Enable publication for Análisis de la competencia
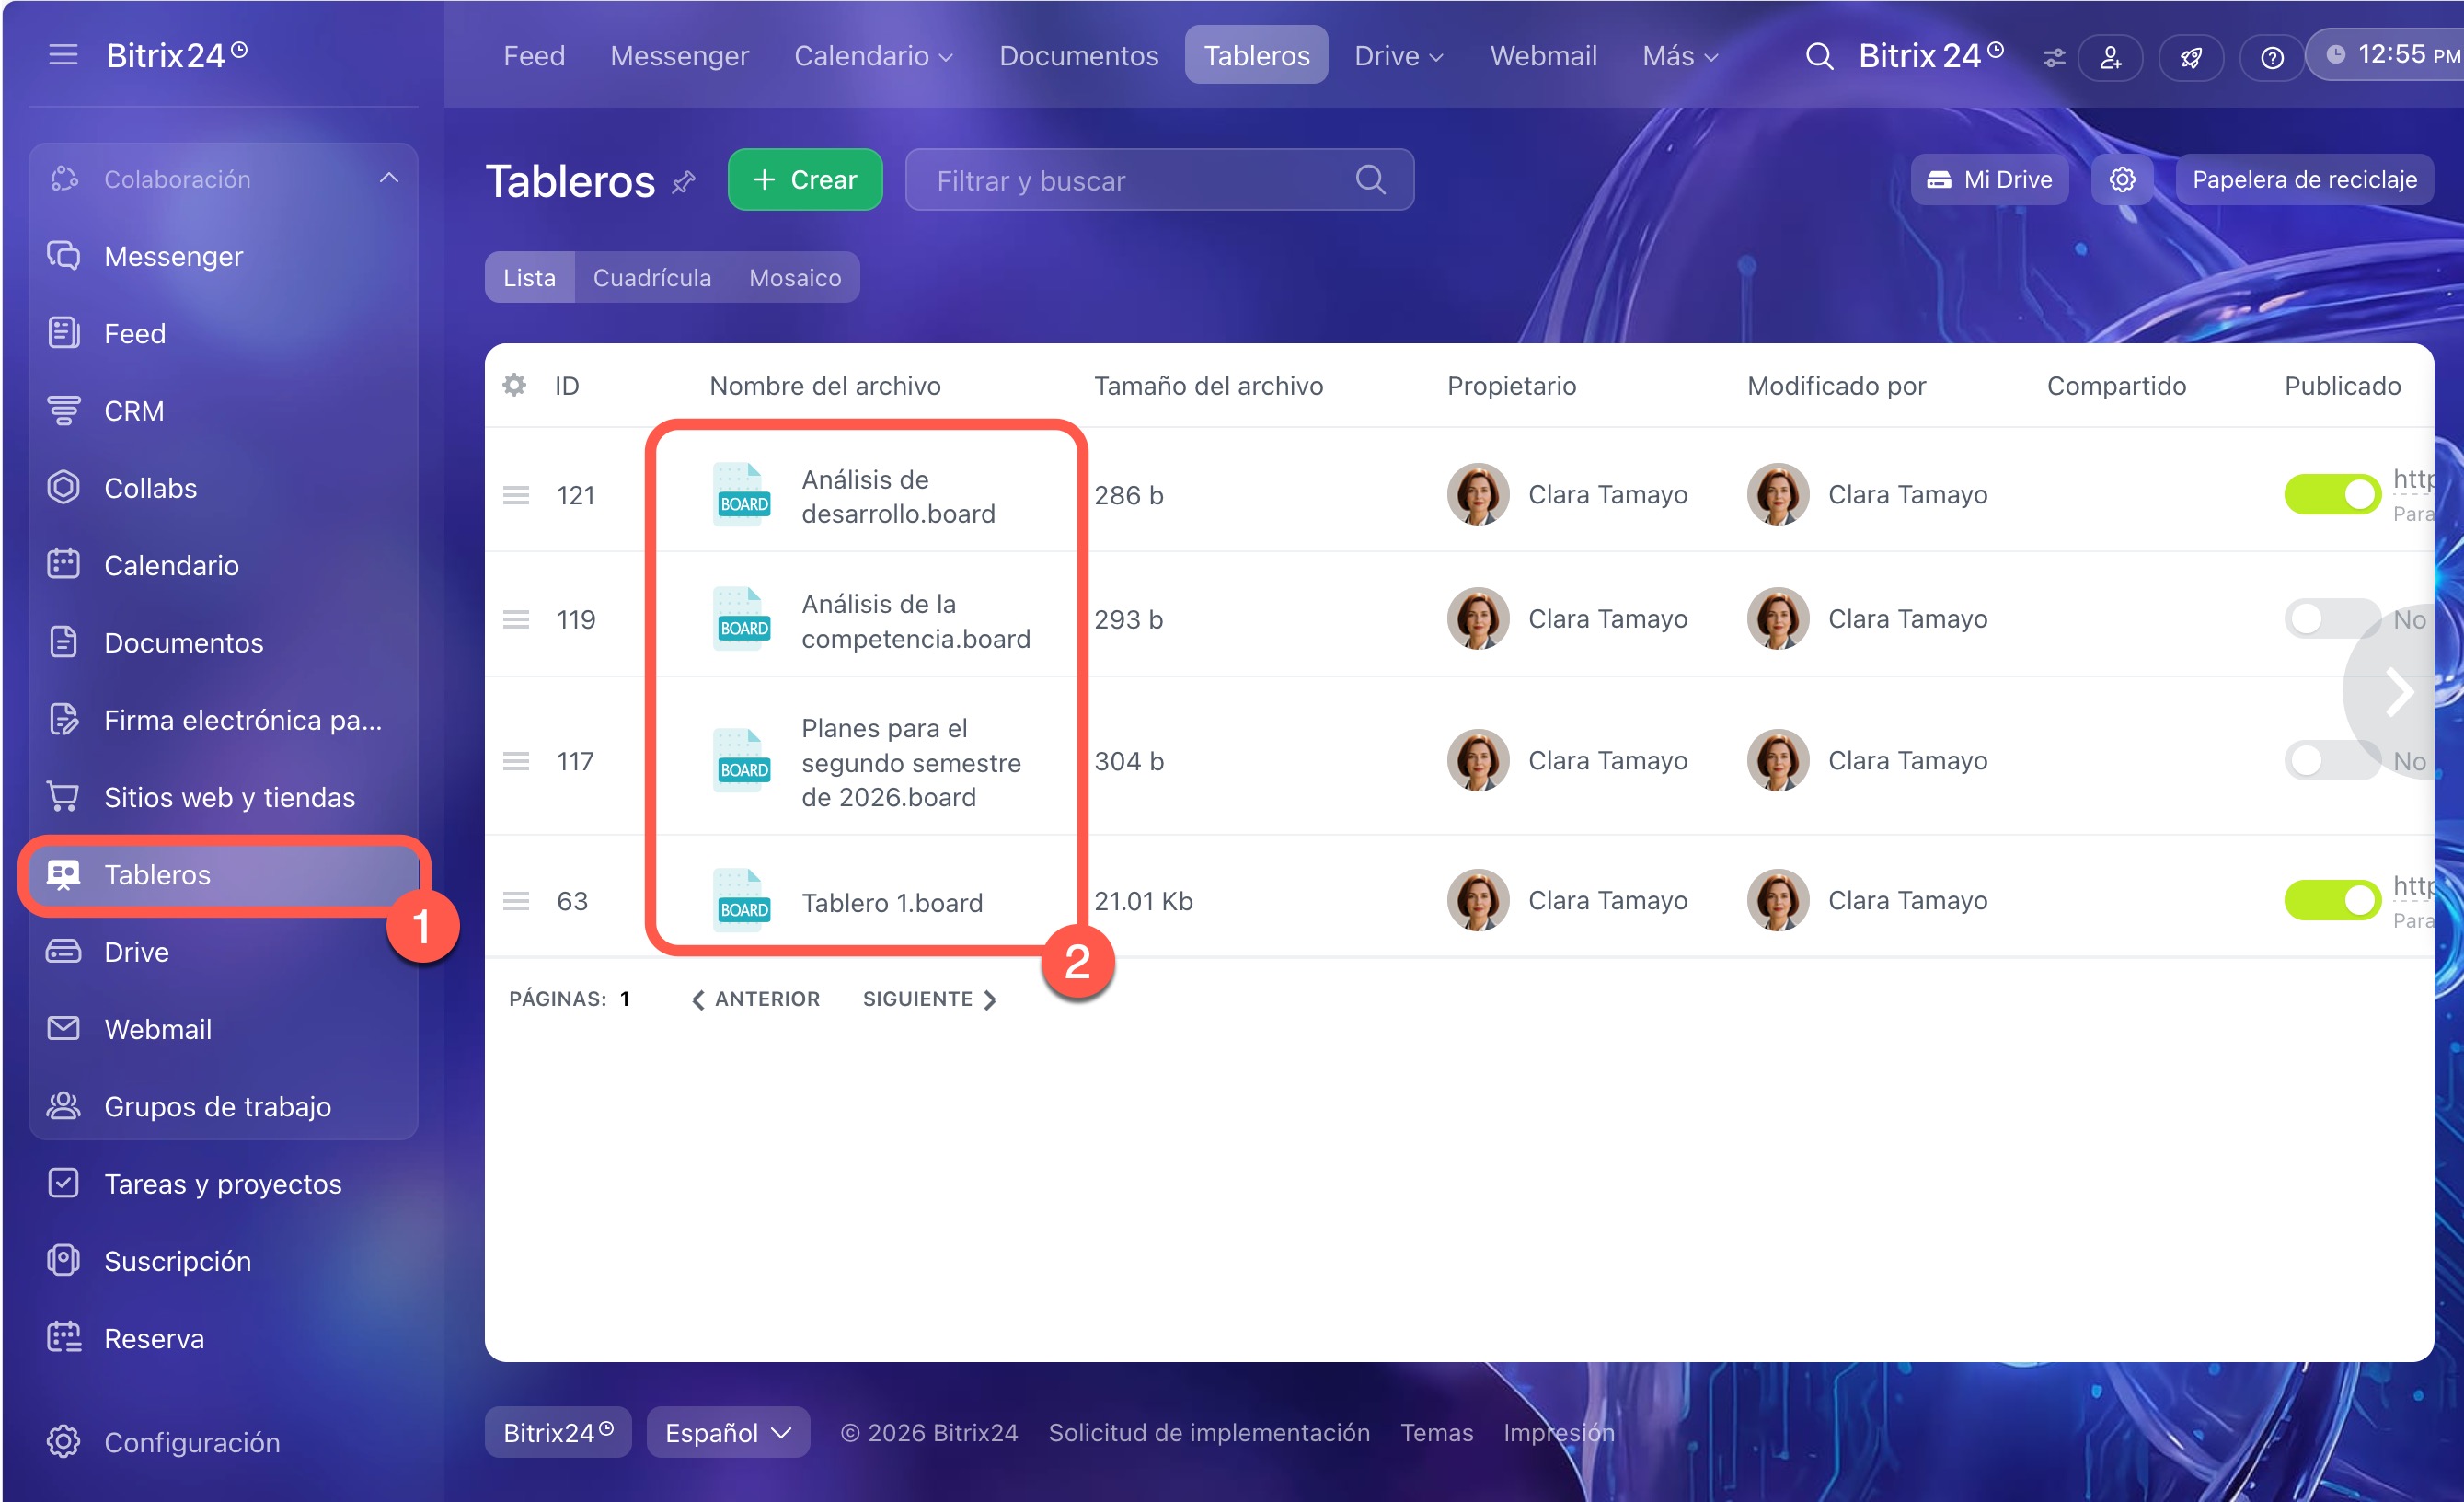 2332,619
